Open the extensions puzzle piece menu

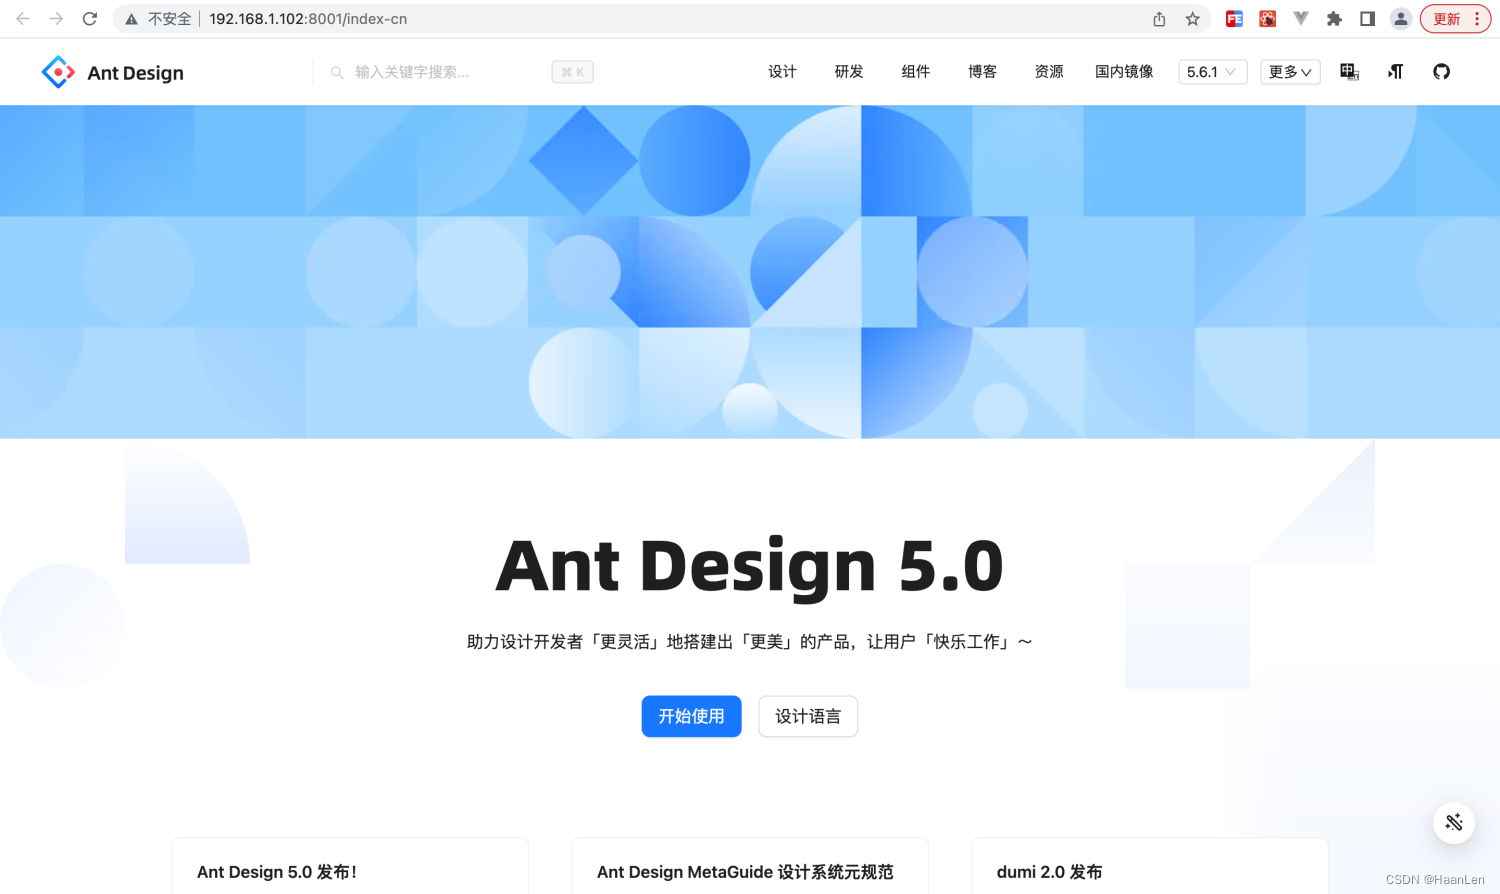click(x=1334, y=19)
